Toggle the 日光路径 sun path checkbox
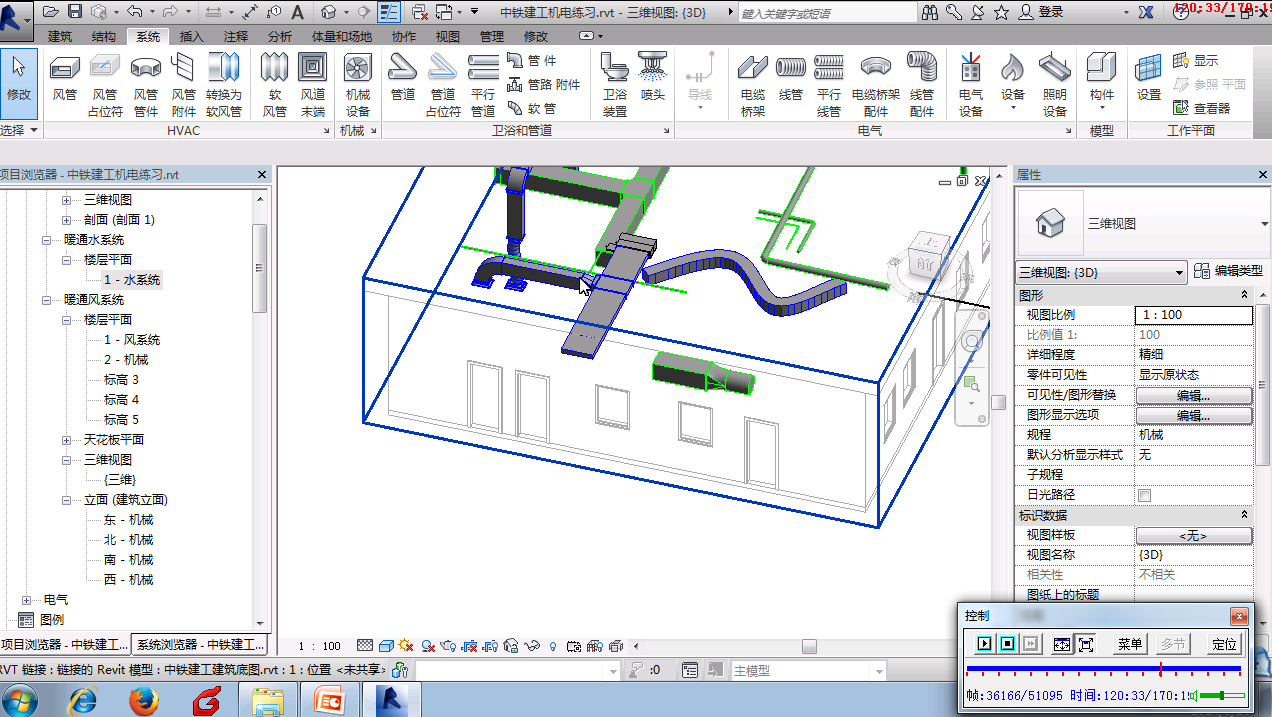The width and height of the screenshot is (1272, 717). point(1144,495)
